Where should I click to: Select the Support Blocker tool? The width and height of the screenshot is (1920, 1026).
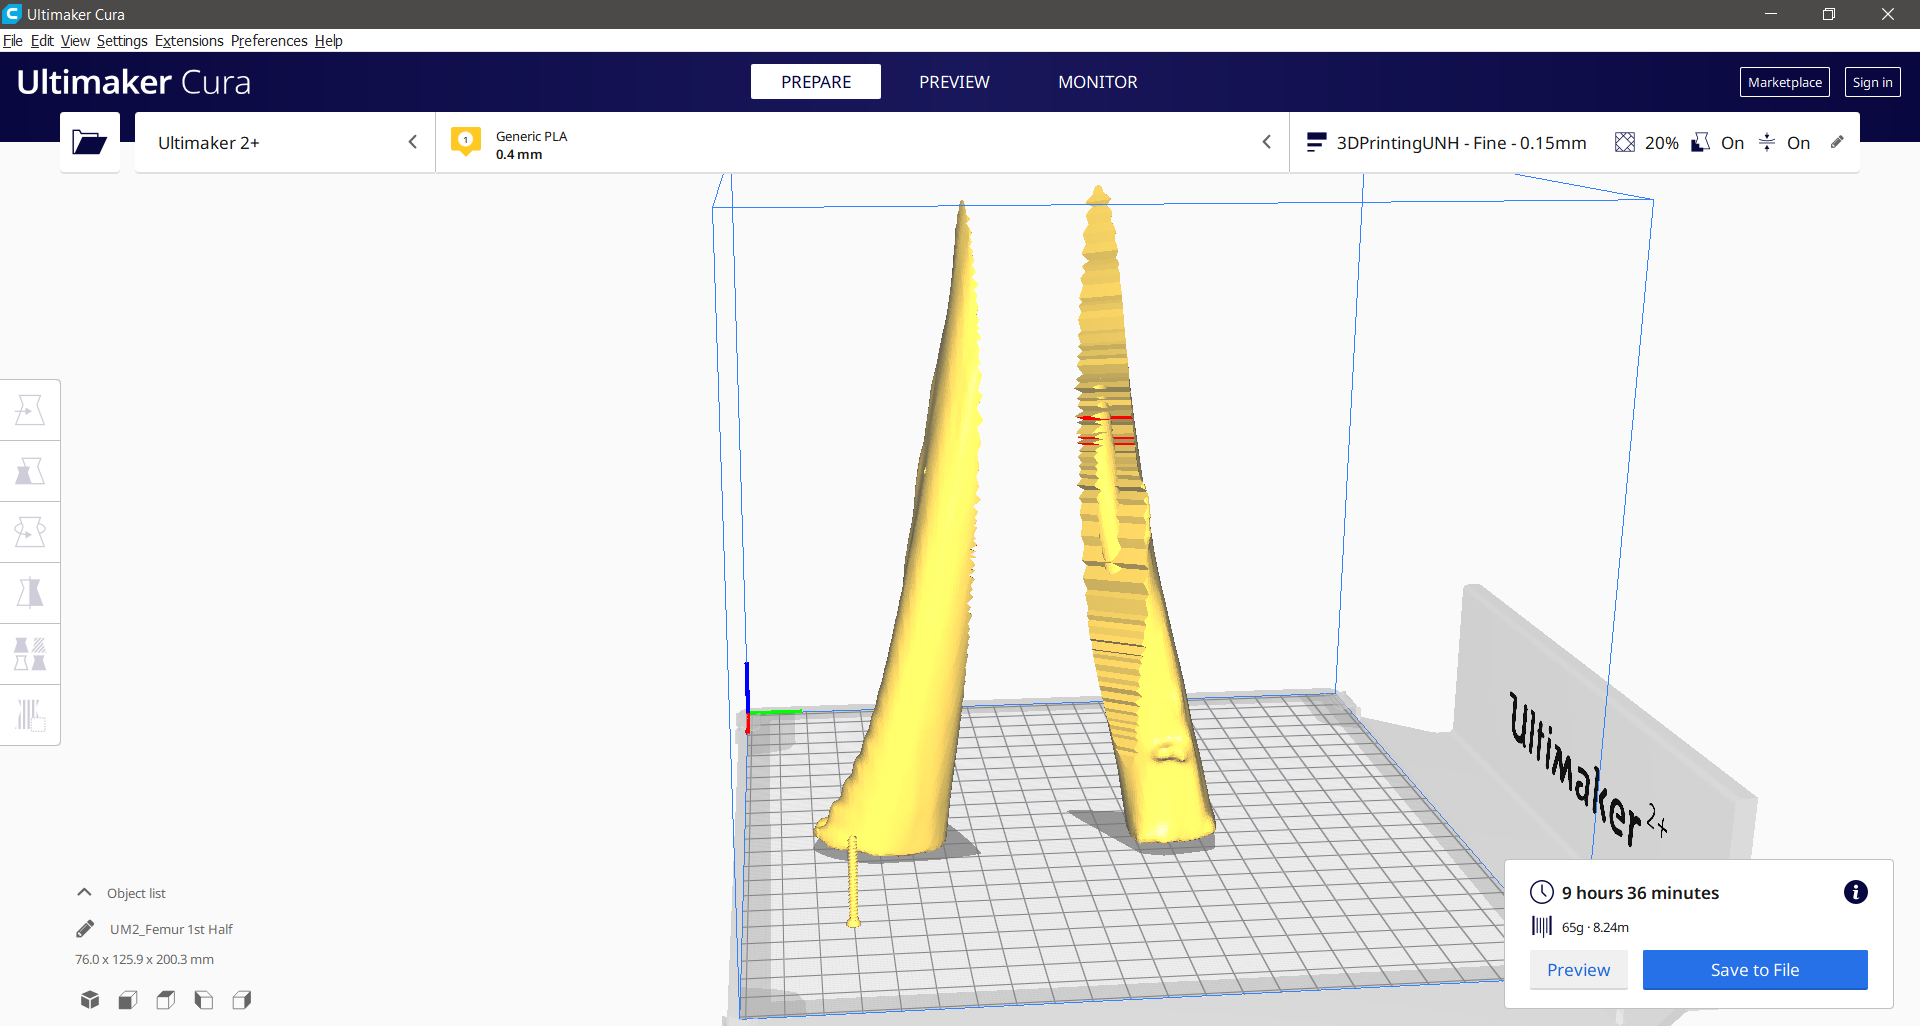(30, 715)
